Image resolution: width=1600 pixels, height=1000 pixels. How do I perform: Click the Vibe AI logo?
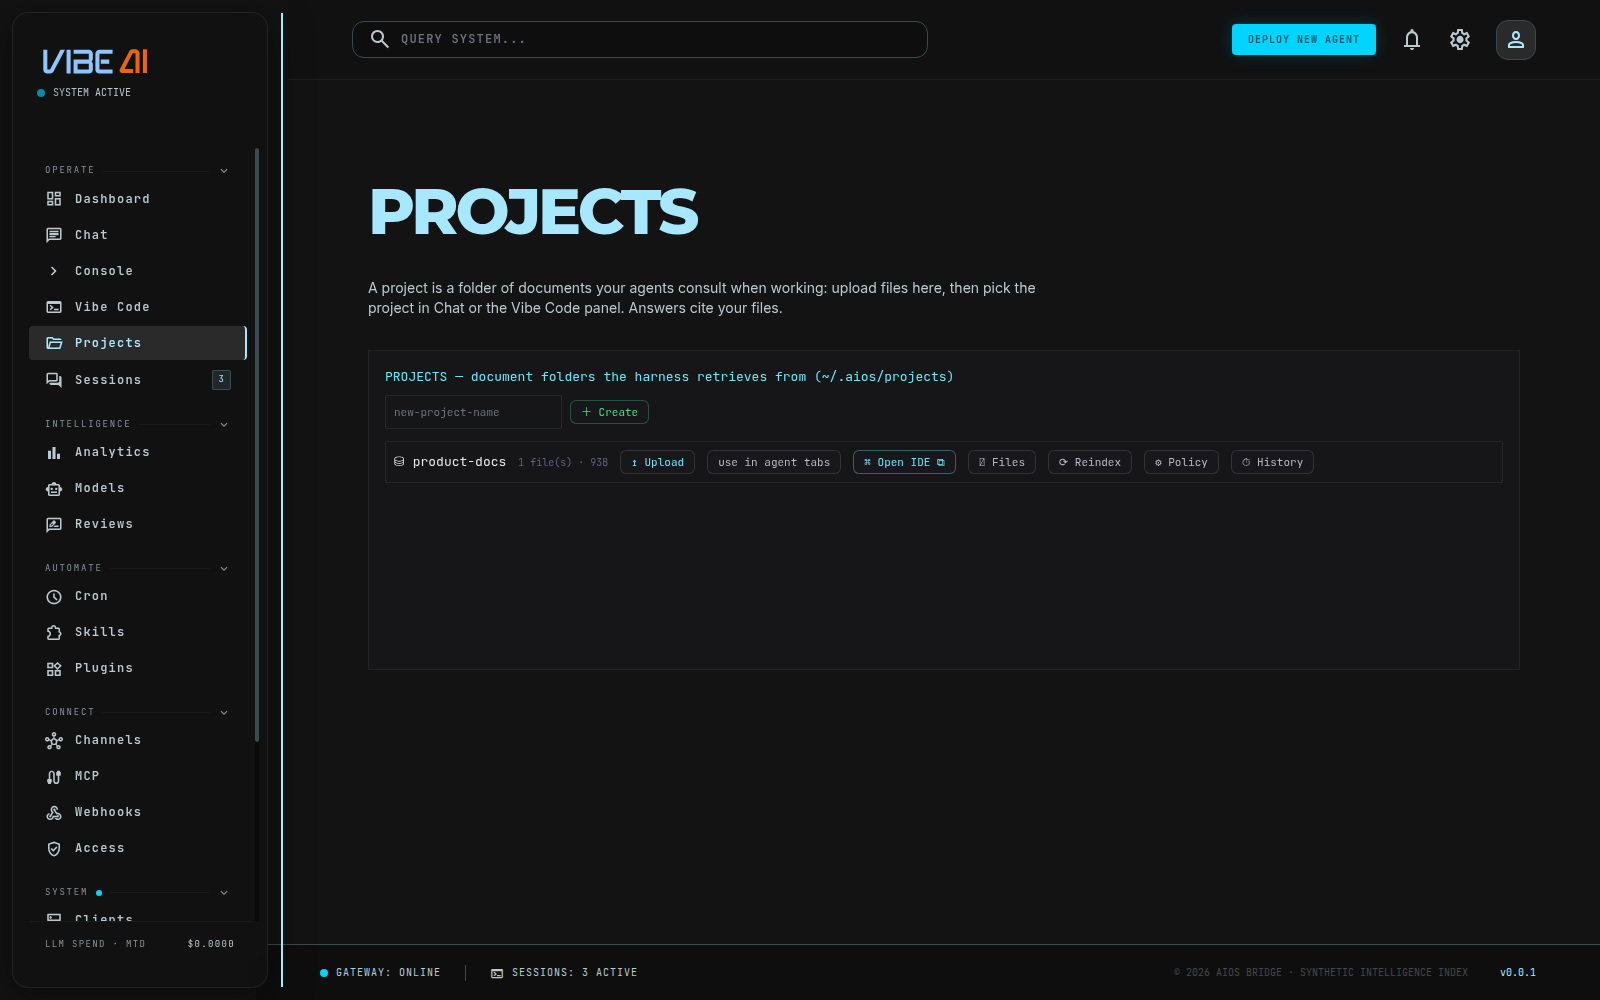(x=95, y=62)
